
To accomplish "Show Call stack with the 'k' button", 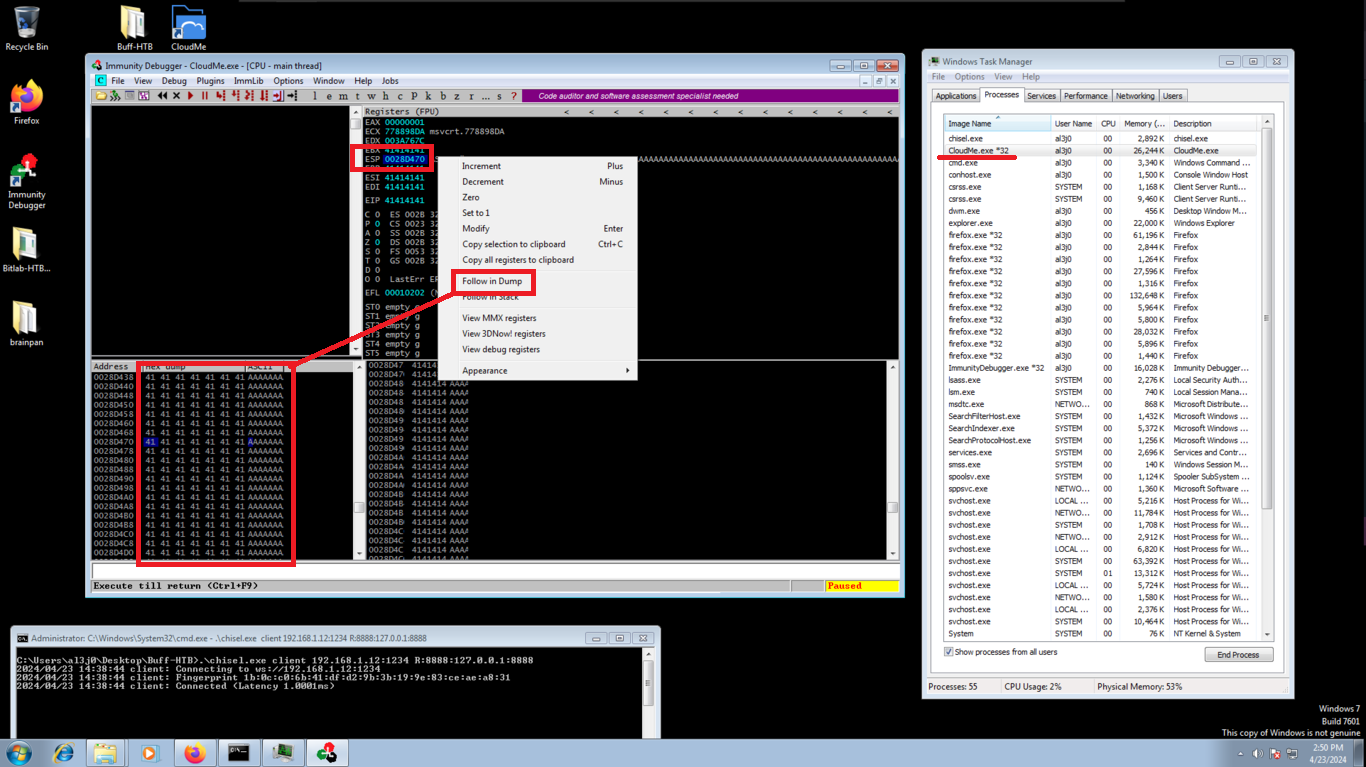I will (x=428, y=96).
